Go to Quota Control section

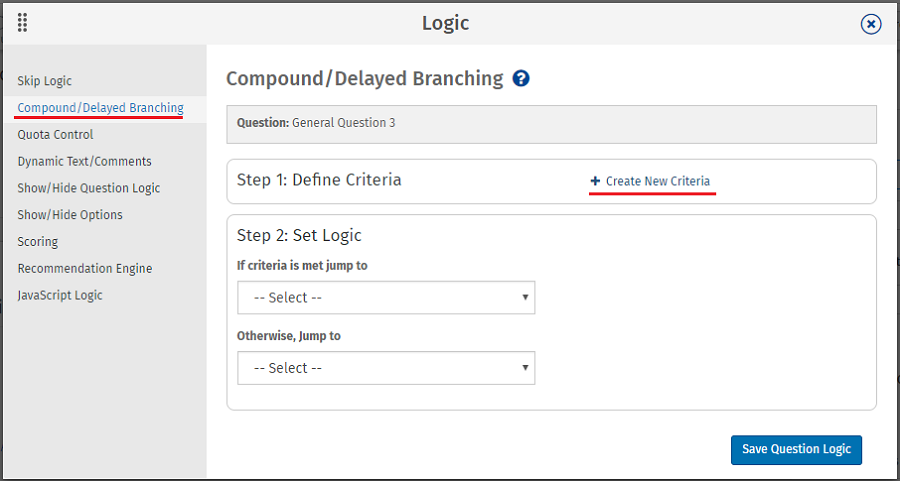point(55,135)
